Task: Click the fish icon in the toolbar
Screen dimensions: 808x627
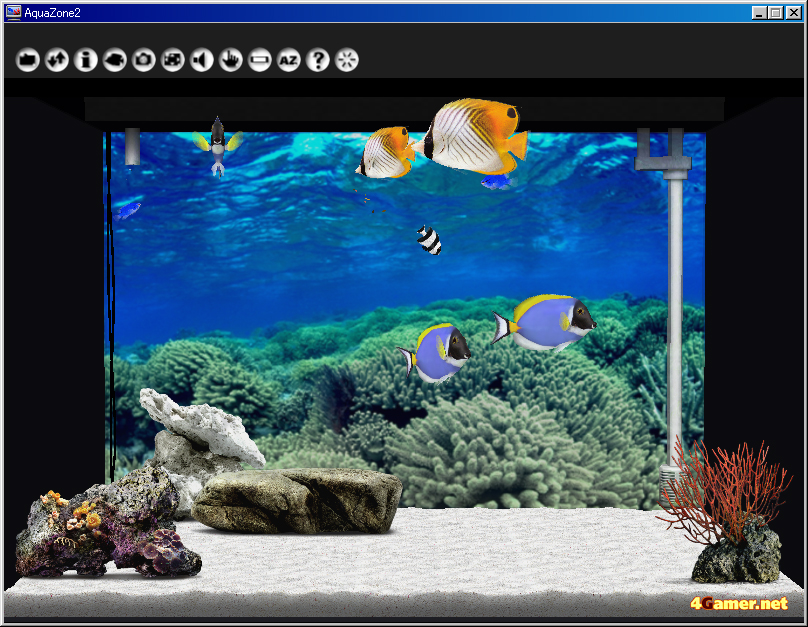Action: tap(114, 61)
